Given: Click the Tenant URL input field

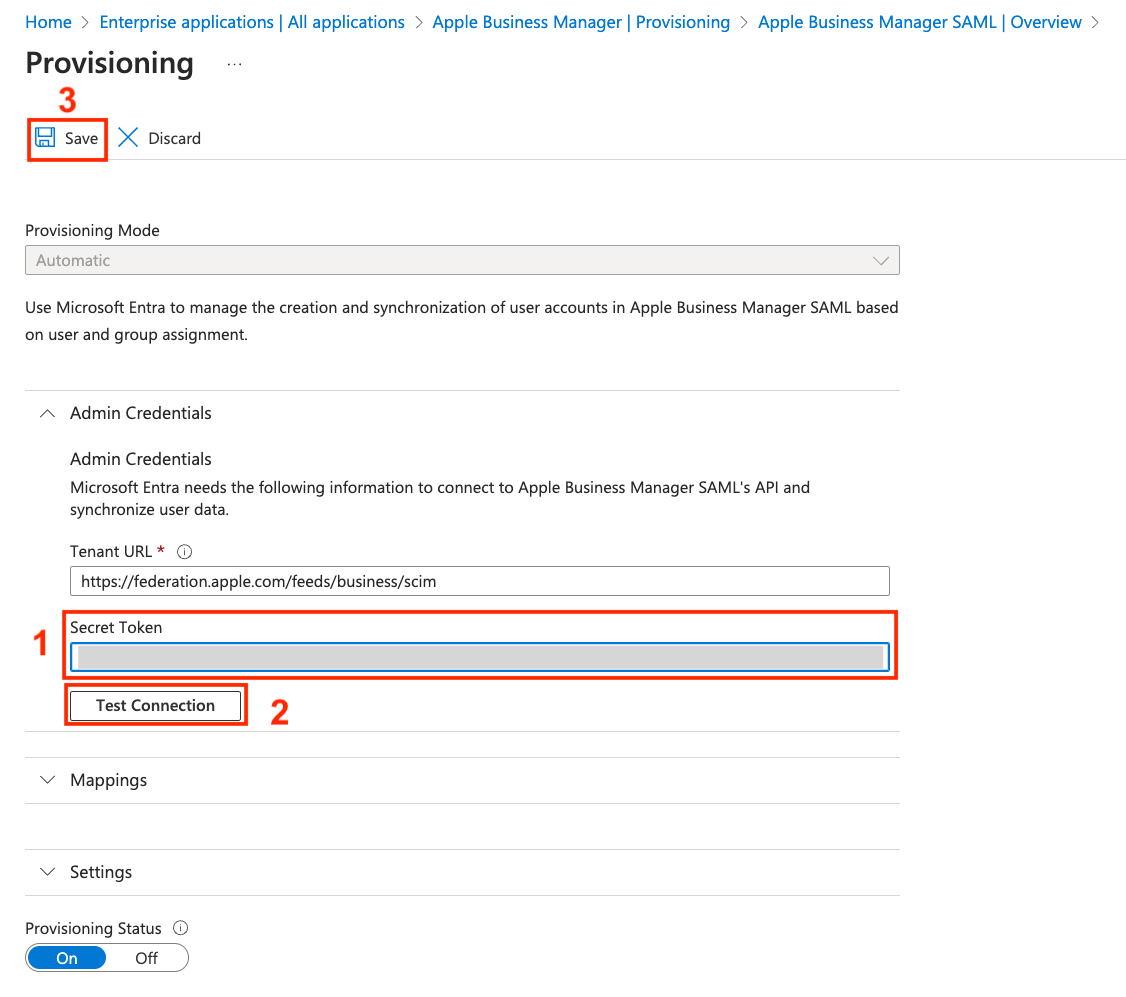Looking at the screenshot, I should pos(479,581).
